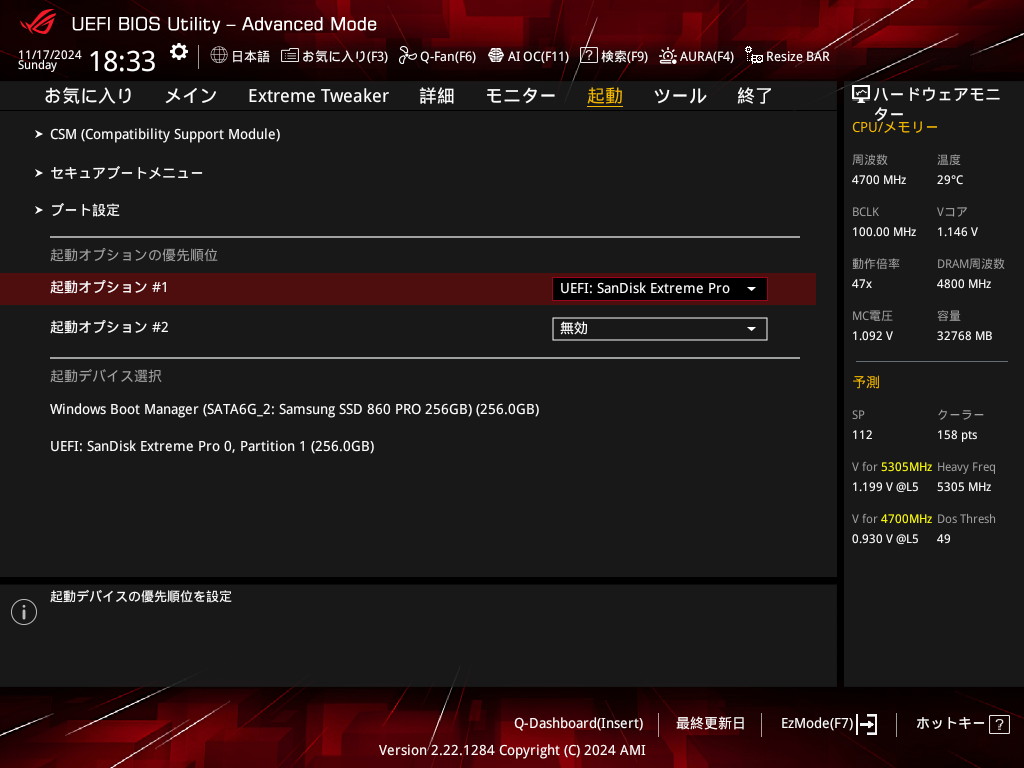Click cooler score 158 pts
Screen dimensions: 1024x768
pyautogui.click(x=957, y=435)
